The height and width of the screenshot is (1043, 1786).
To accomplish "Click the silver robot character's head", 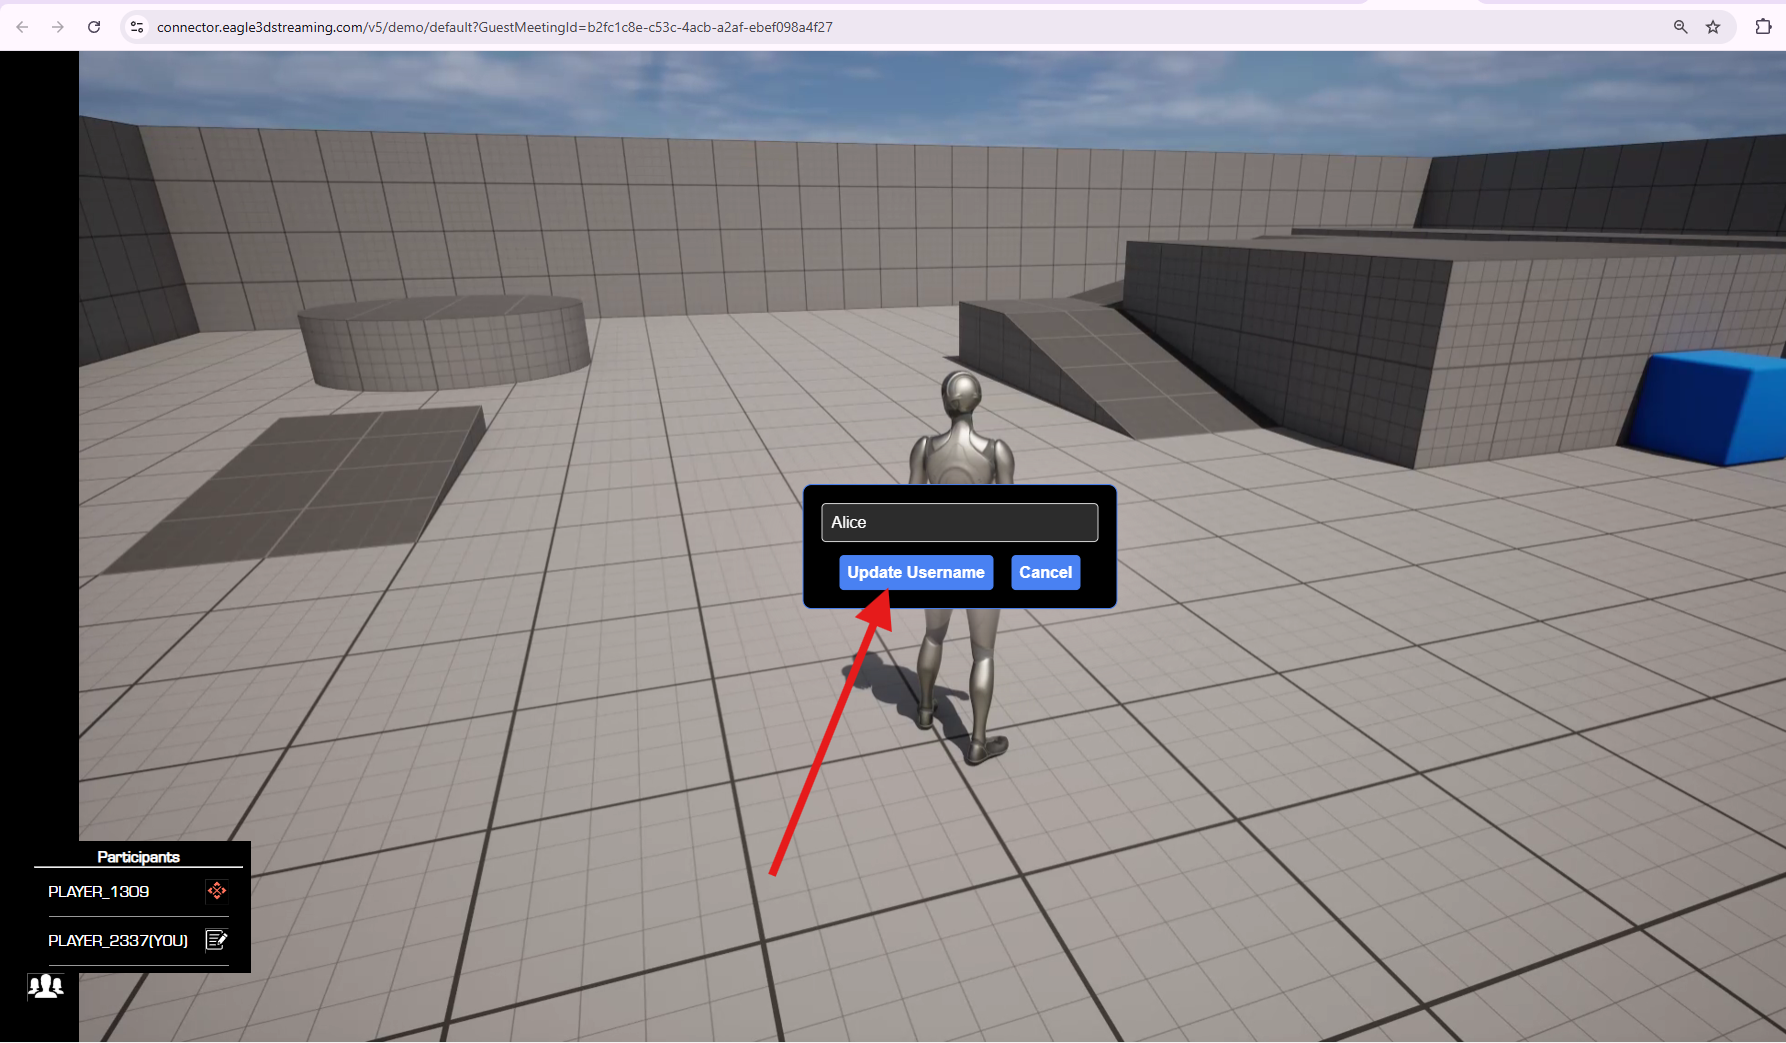I will 961,393.
